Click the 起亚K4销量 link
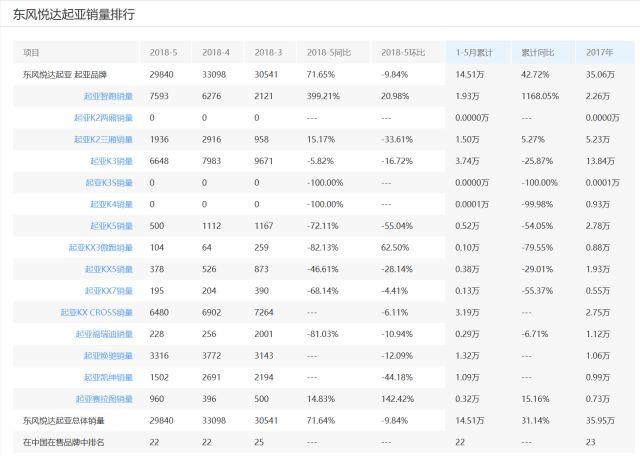Image resolution: width=640 pixels, height=456 pixels. click(111, 204)
